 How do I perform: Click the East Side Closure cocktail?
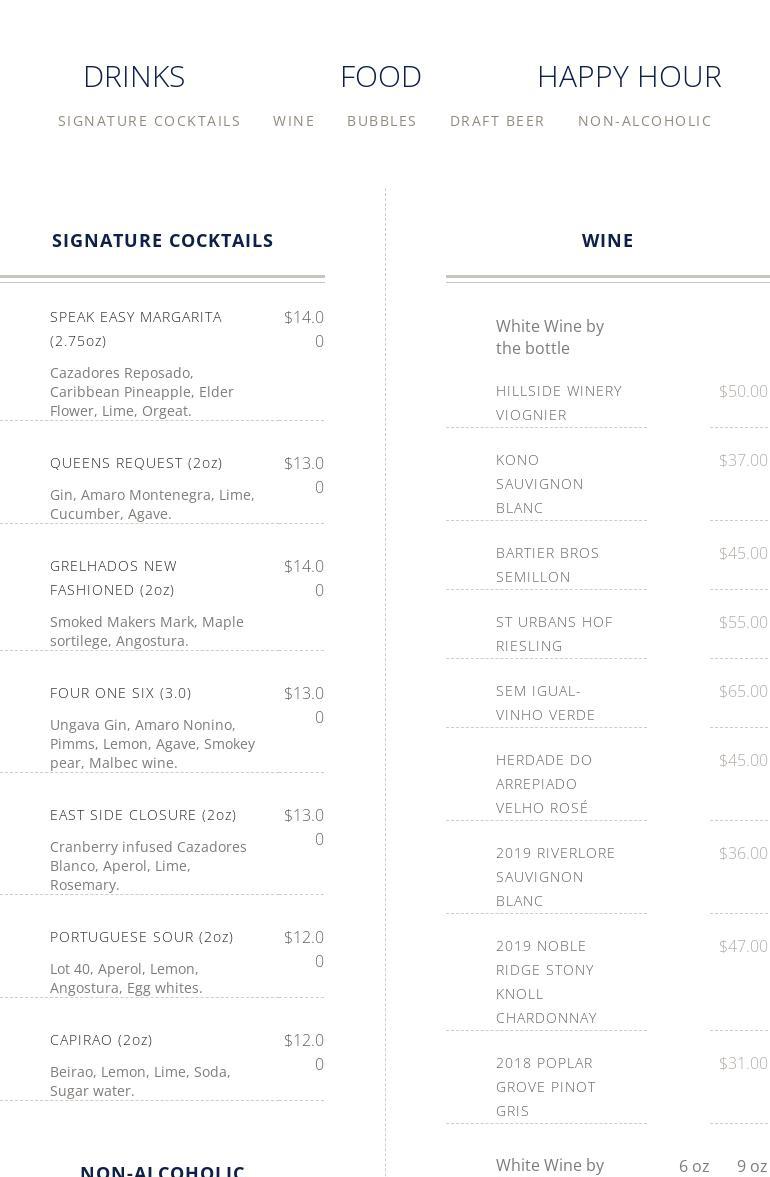click(143, 815)
